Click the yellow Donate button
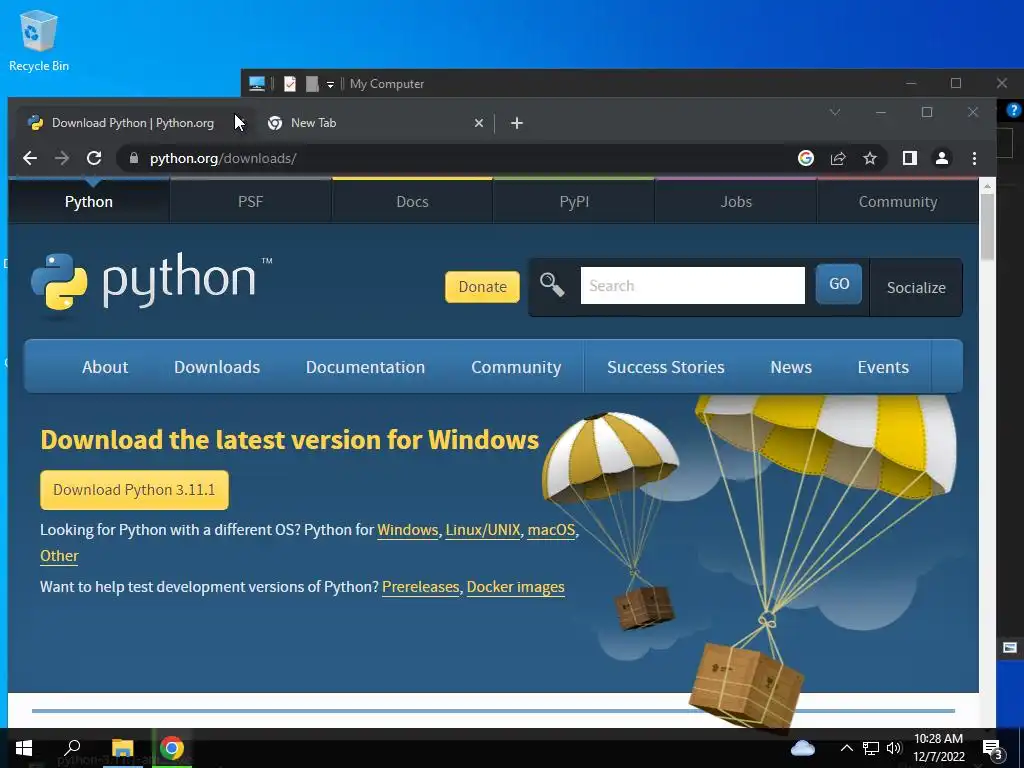The height and width of the screenshot is (768, 1024). coord(483,287)
